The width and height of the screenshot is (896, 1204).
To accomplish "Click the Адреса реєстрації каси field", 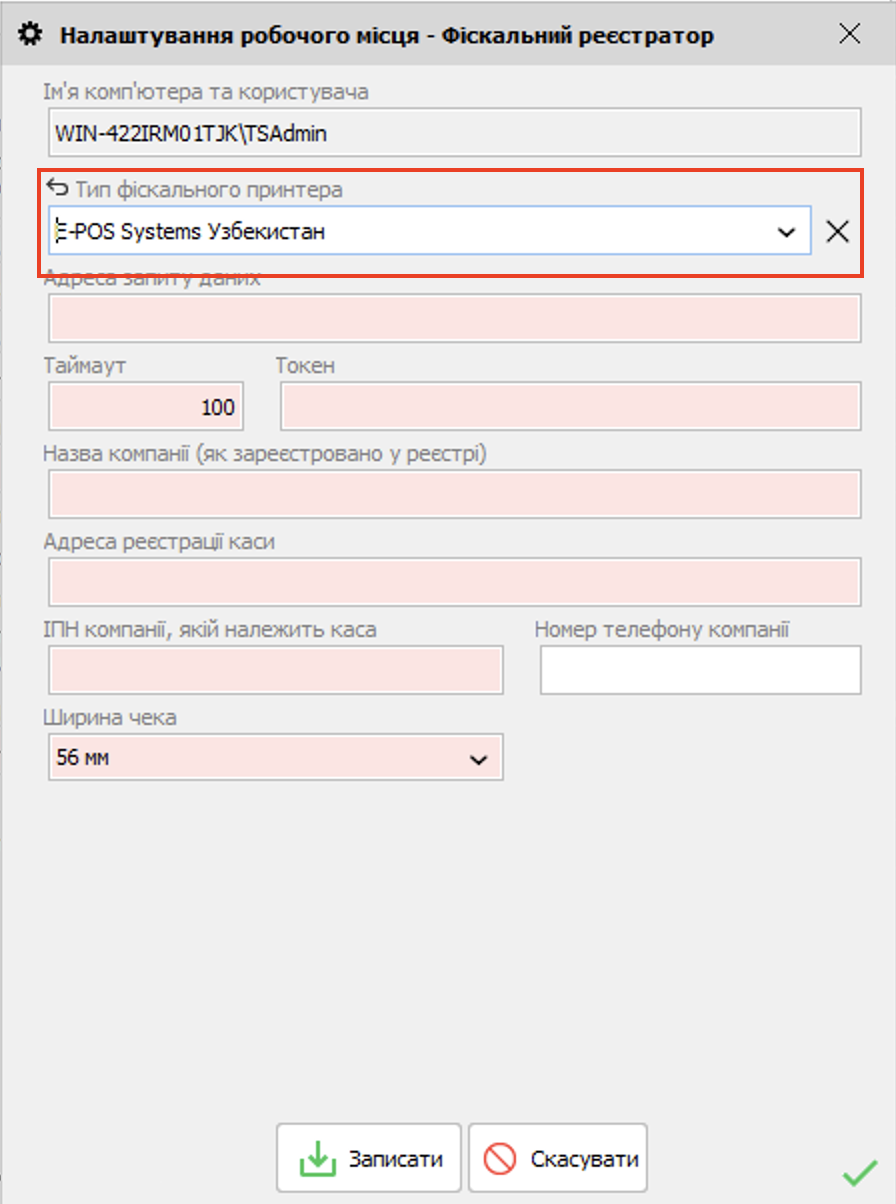I will click(455, 582).
